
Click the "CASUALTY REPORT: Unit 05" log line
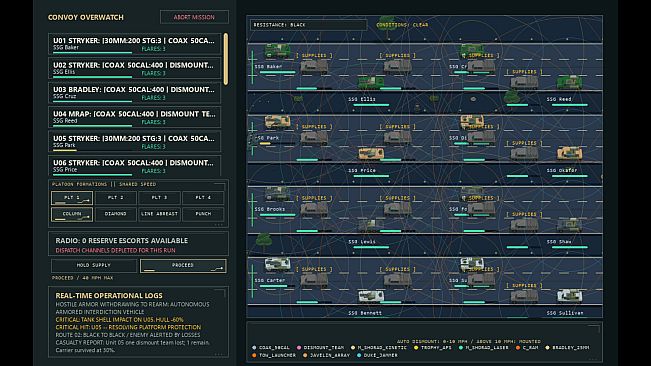pos(133,343)
